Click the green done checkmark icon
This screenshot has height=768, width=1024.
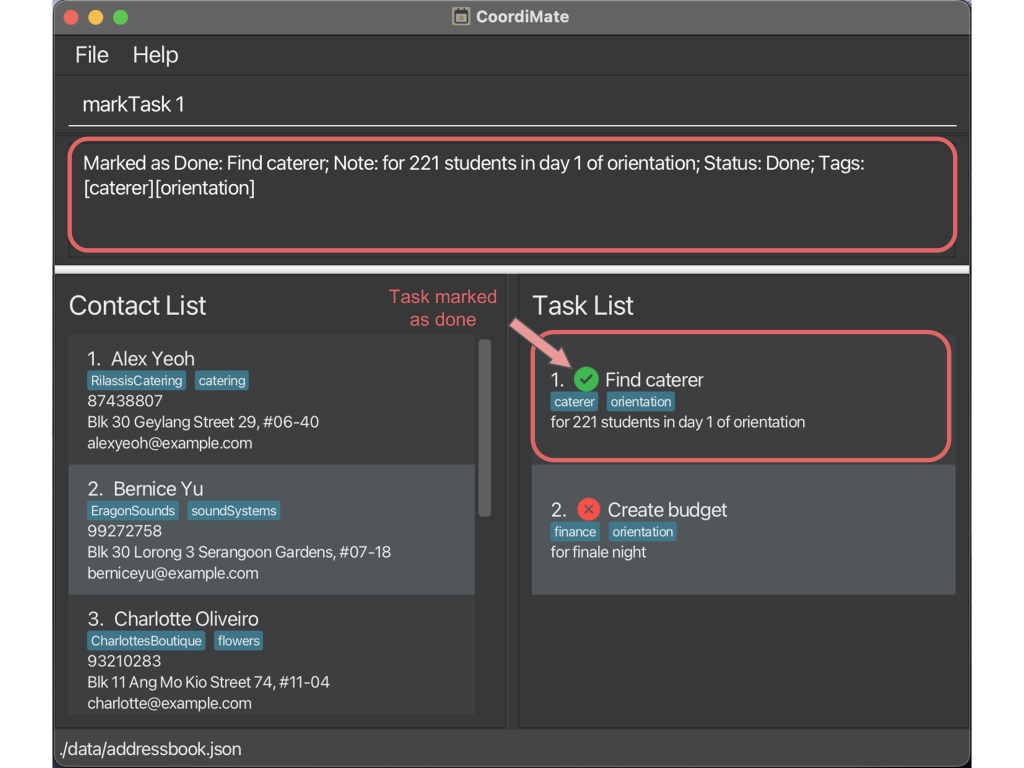click(586, 379)
